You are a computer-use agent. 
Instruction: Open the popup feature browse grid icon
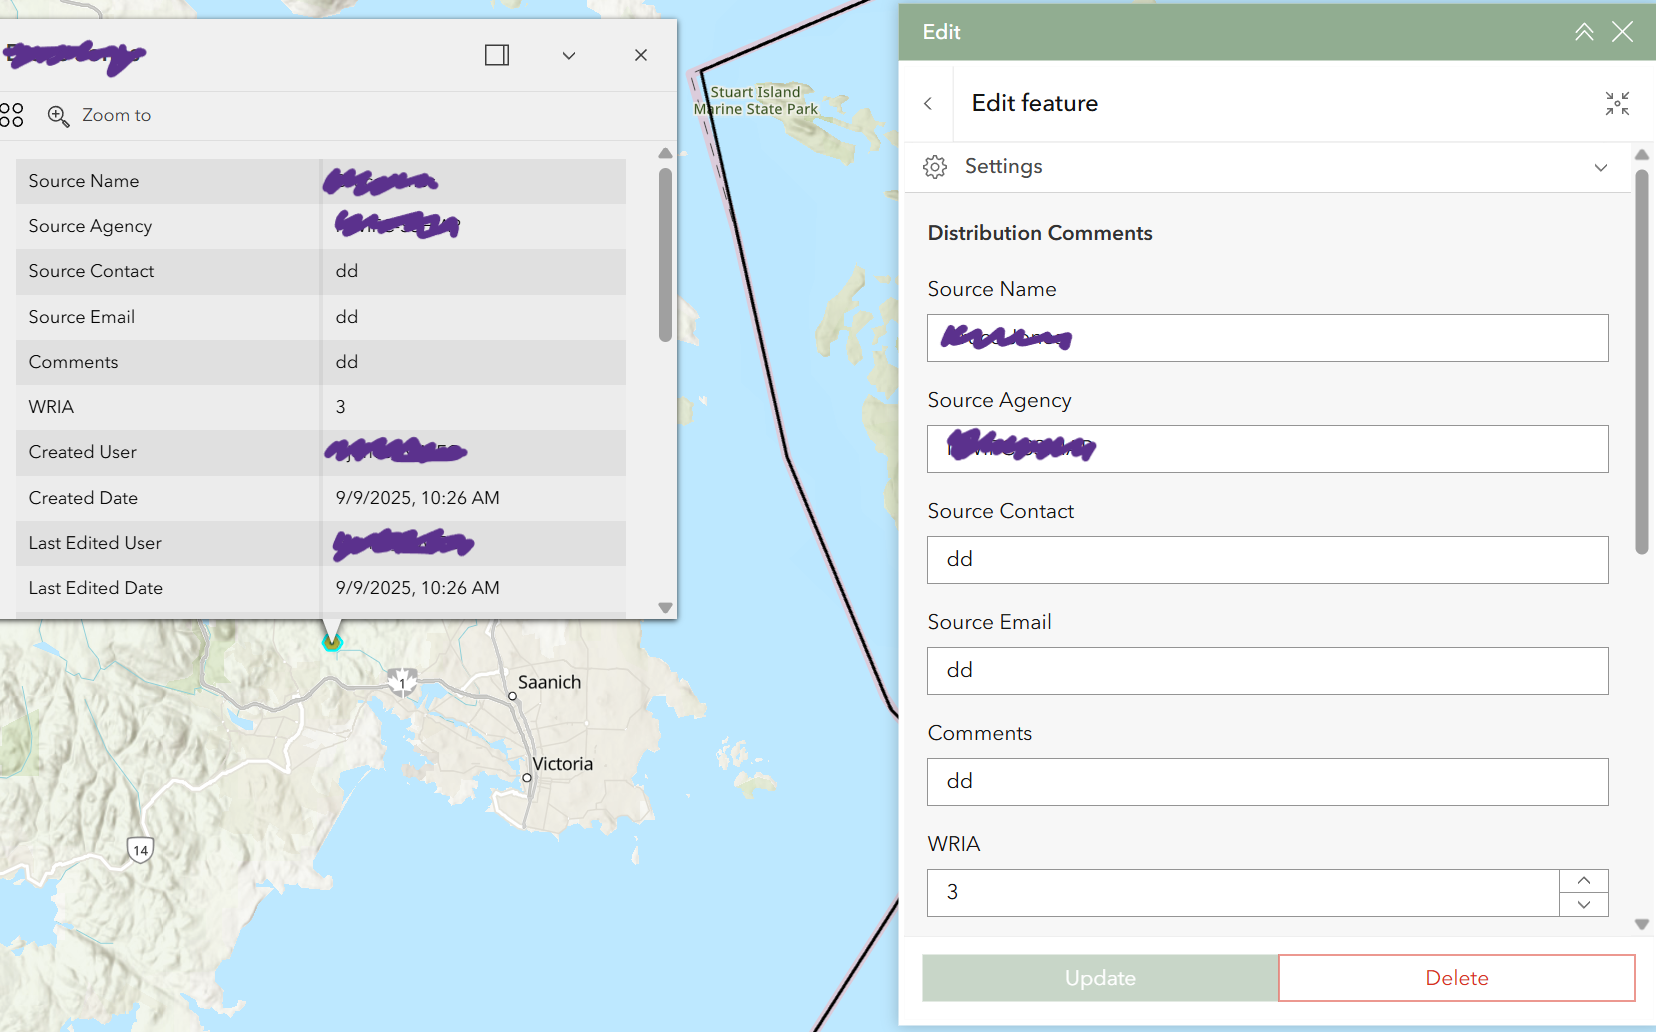(x=13, y=115)
